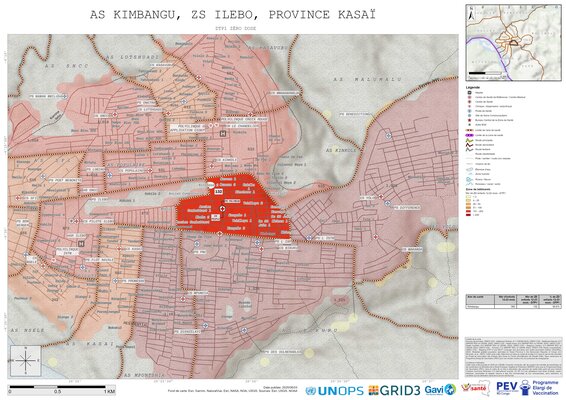Viewport: 566px width, 400px height.
Task: Click the white cross marker inside the red zone
Action: 223,208
